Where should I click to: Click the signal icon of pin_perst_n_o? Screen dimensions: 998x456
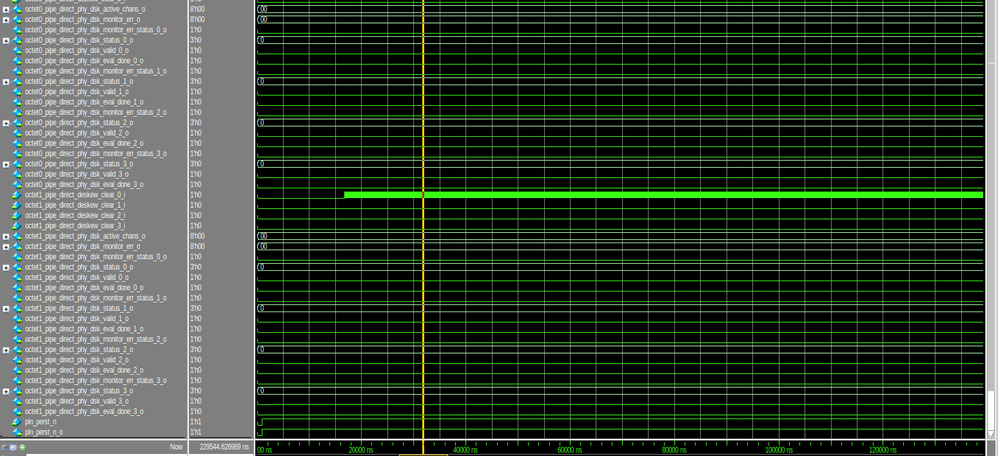17,432
